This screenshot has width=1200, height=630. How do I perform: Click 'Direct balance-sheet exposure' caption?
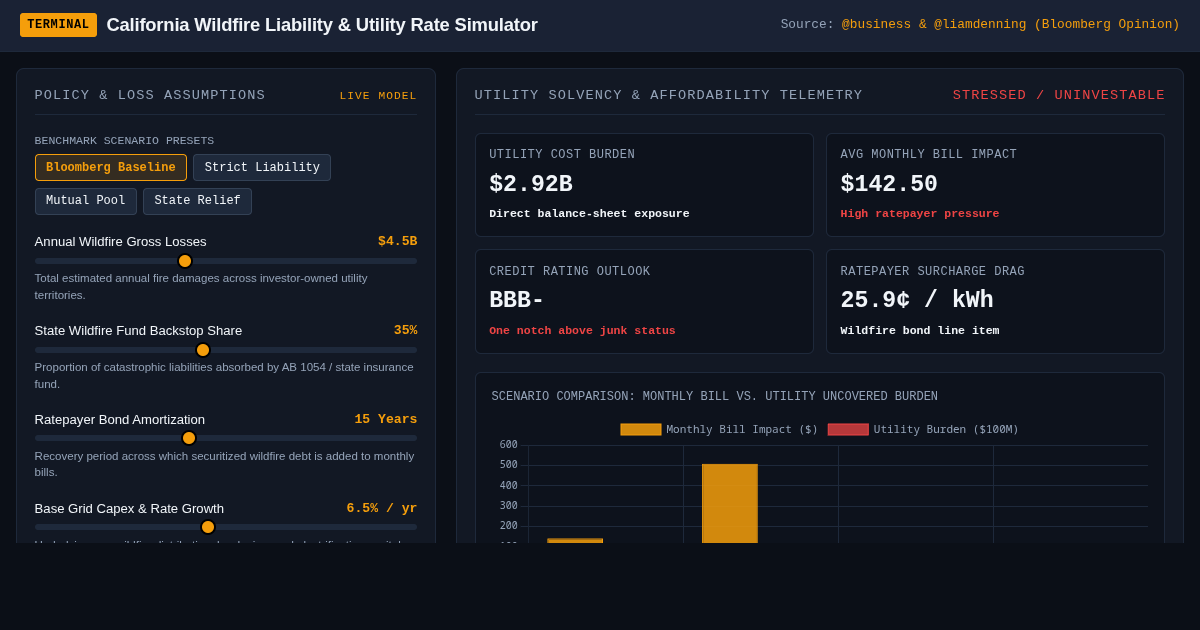[589, 214]
